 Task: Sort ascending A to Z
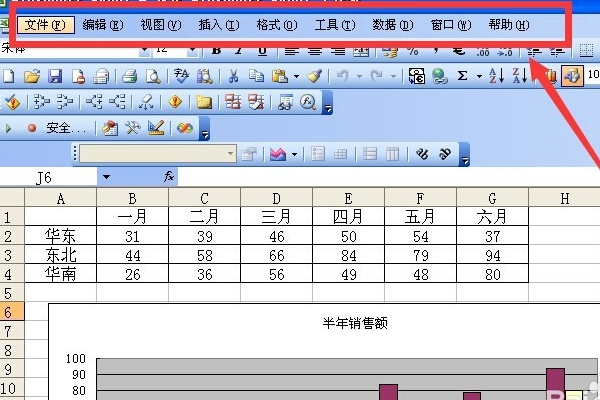coord(496,76)
